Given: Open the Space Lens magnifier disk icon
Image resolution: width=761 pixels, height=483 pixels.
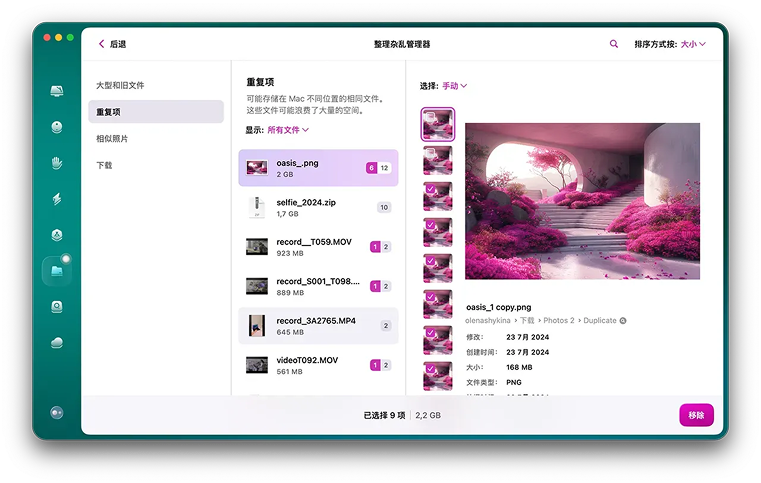Looking at the screenshot, I should pyautogui.click(x=57, y=307).
